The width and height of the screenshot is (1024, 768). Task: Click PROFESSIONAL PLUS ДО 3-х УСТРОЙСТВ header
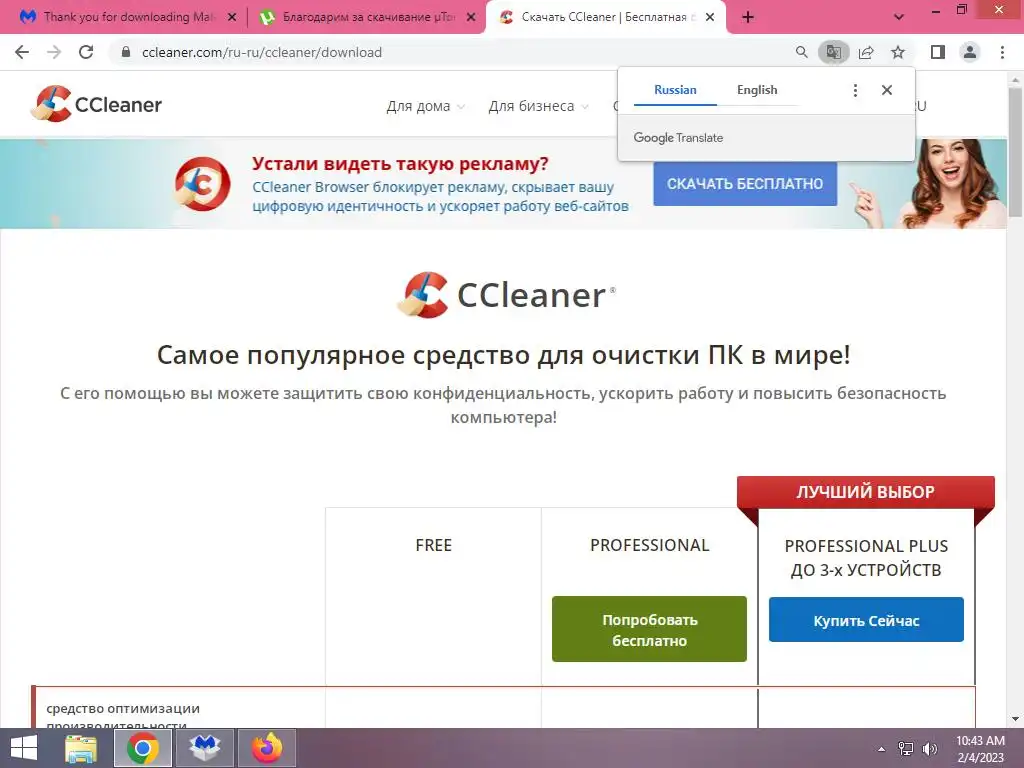click(866, 558)
